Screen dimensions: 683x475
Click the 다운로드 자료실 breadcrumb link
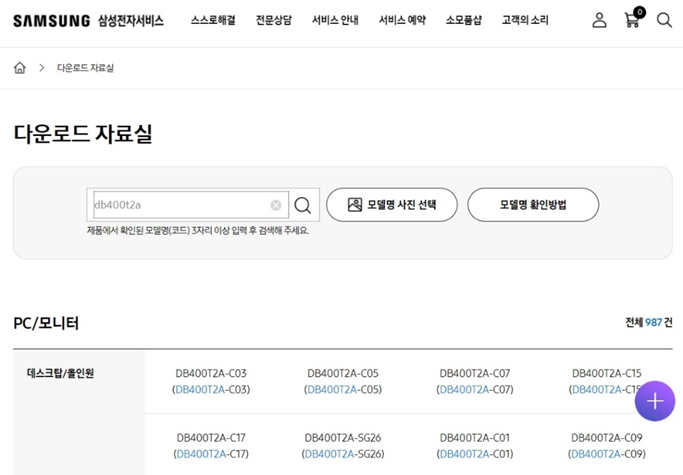coord(85,68)
